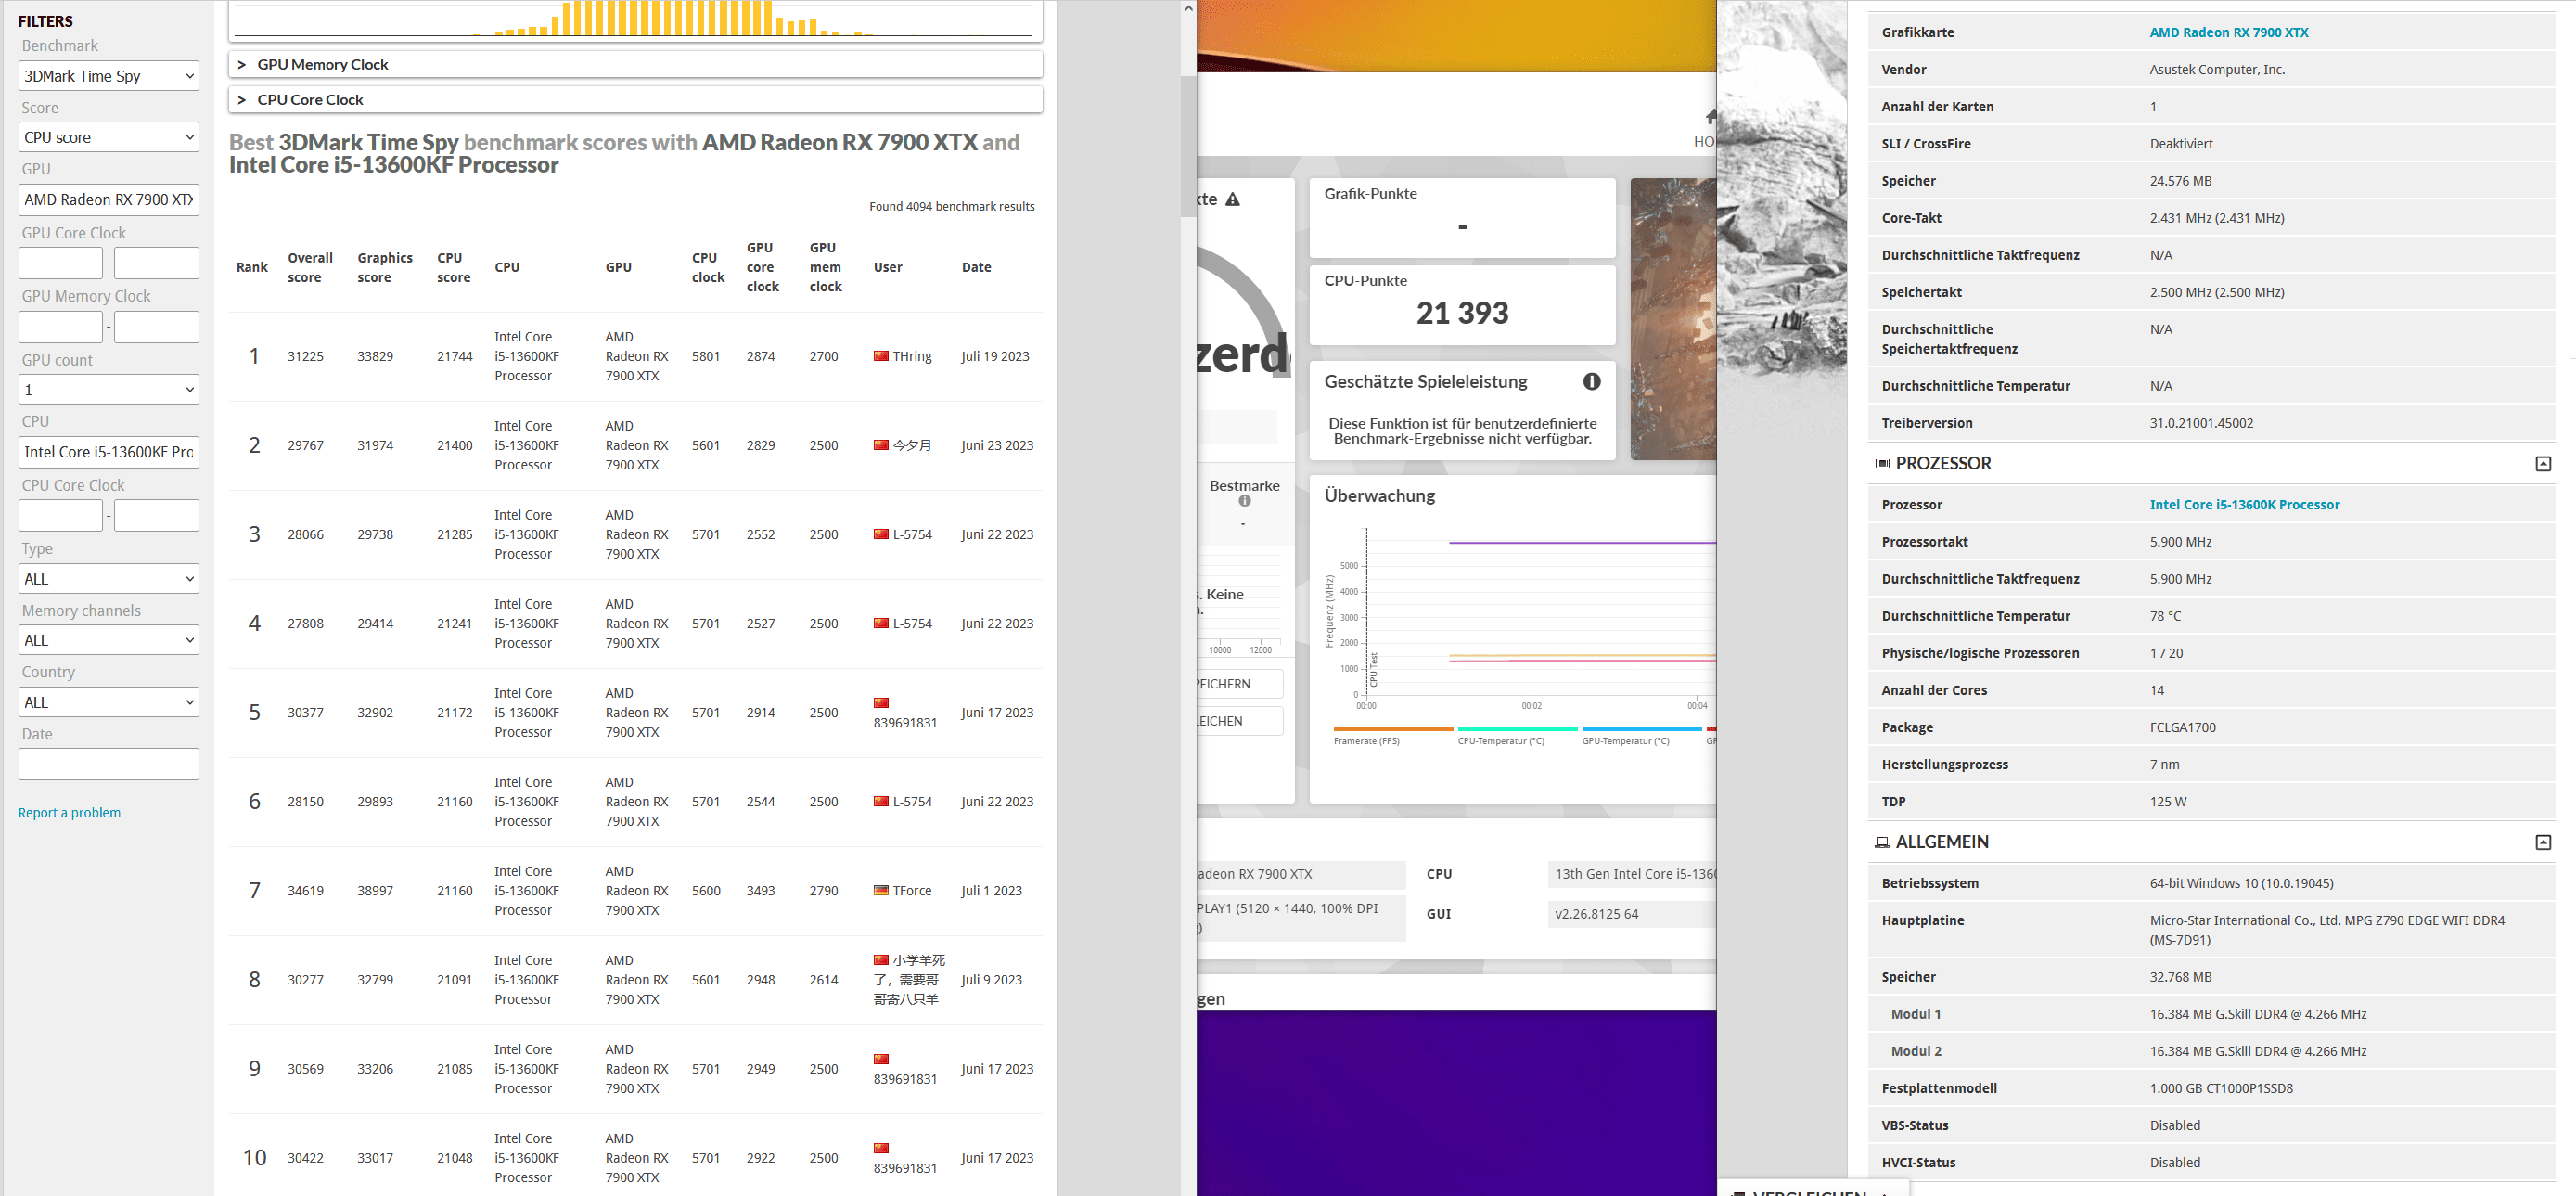Open the AMD Radeon RX 7900 XTX link
The image size is (2576, 1196).
pos(2228,32)
